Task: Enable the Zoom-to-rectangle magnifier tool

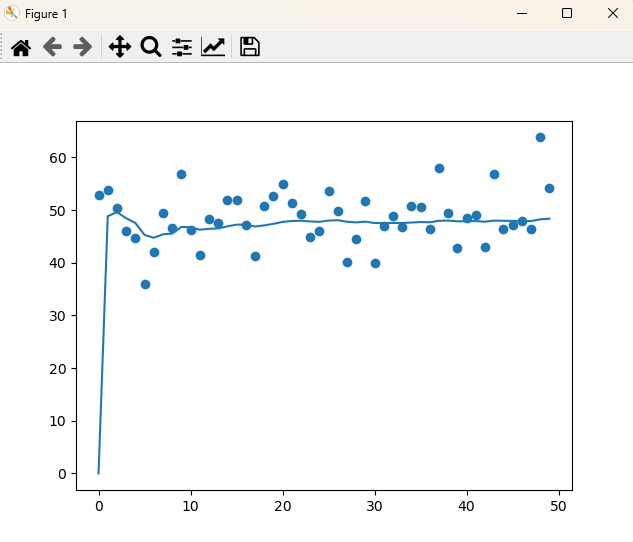Action: (x=151, y=47)
